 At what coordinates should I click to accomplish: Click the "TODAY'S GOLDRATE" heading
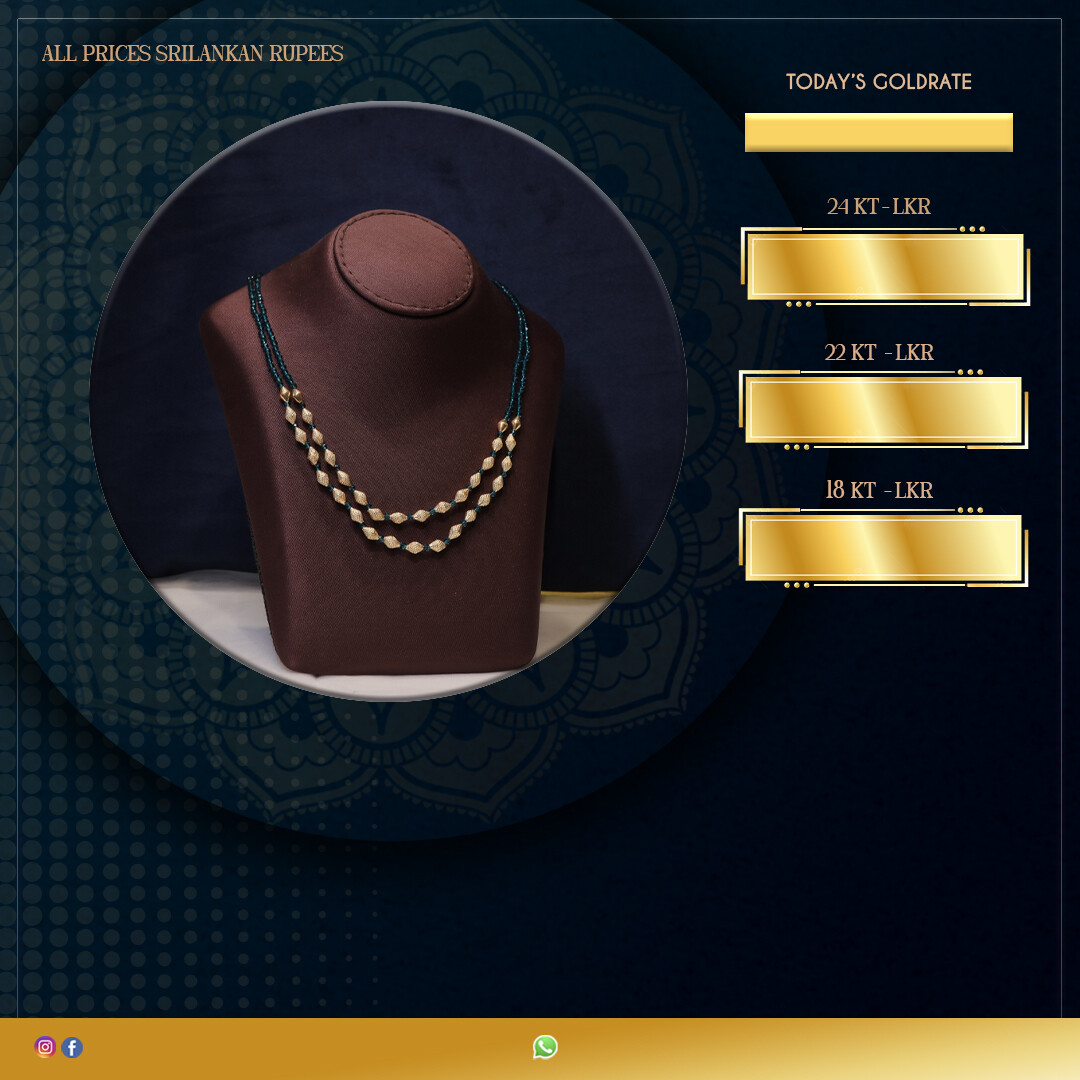click(x=878, y=82)
